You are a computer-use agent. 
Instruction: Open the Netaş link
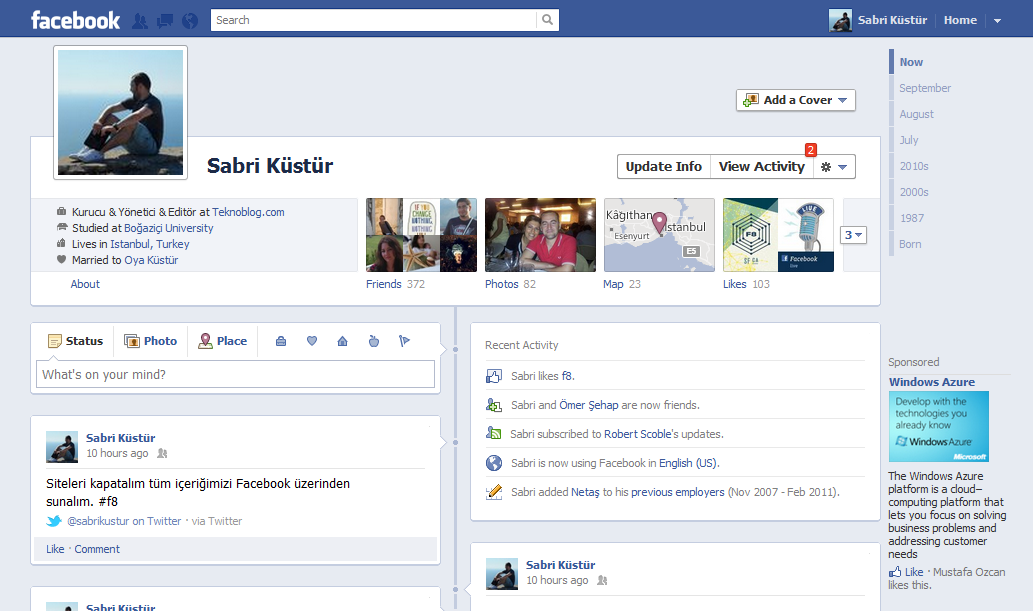(x=585, y=492)
